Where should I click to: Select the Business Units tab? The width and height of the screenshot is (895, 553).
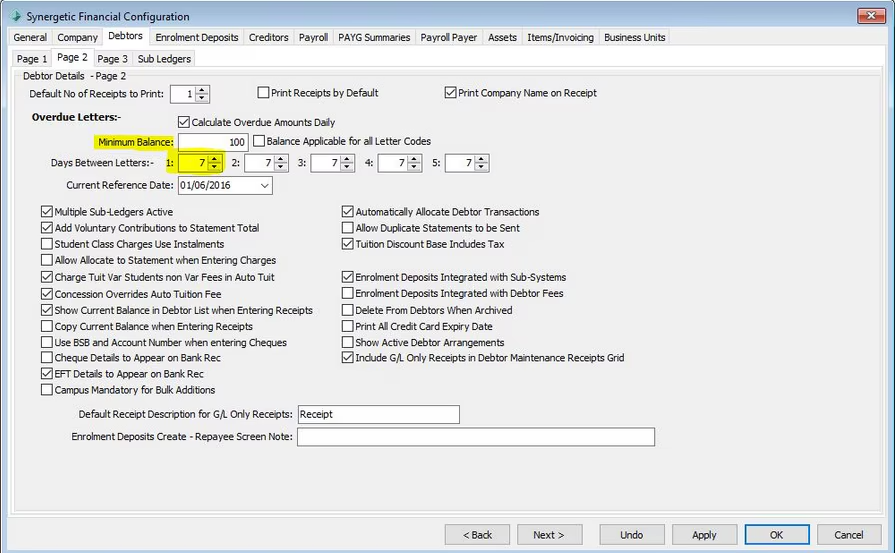click(x=635, y=38)
